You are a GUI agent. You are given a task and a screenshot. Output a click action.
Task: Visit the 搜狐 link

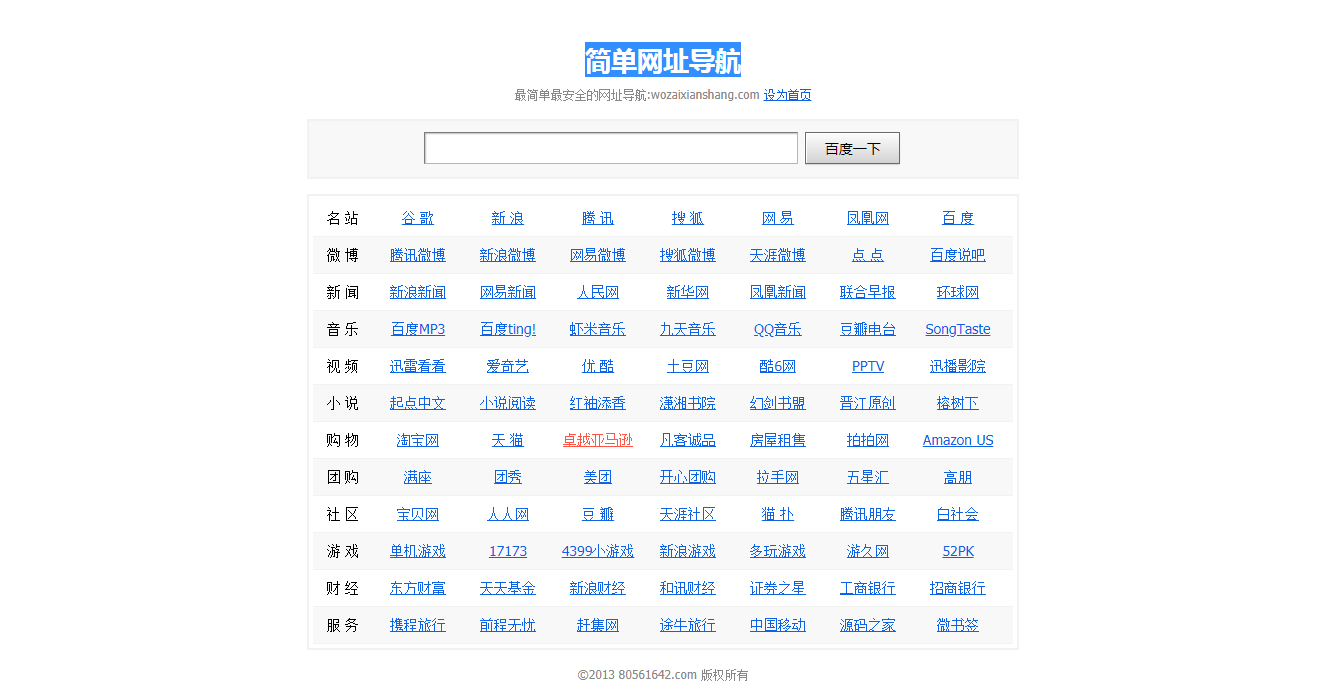tap(688, 218)
